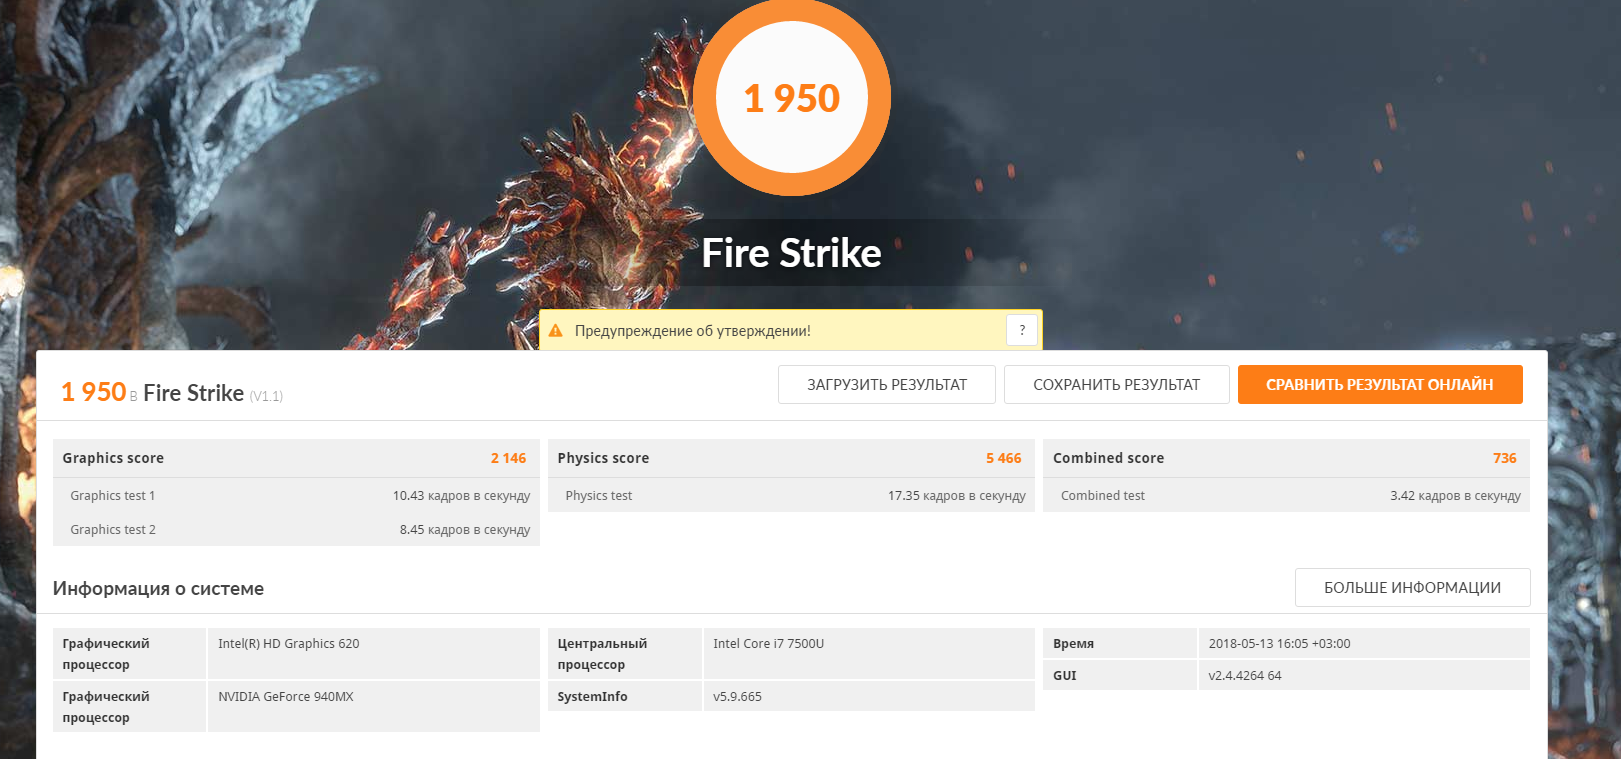The width and height of the screenshot is (1621, 759).
Task: Select the Graphics test 2 row label
Action: coord(113,530)
